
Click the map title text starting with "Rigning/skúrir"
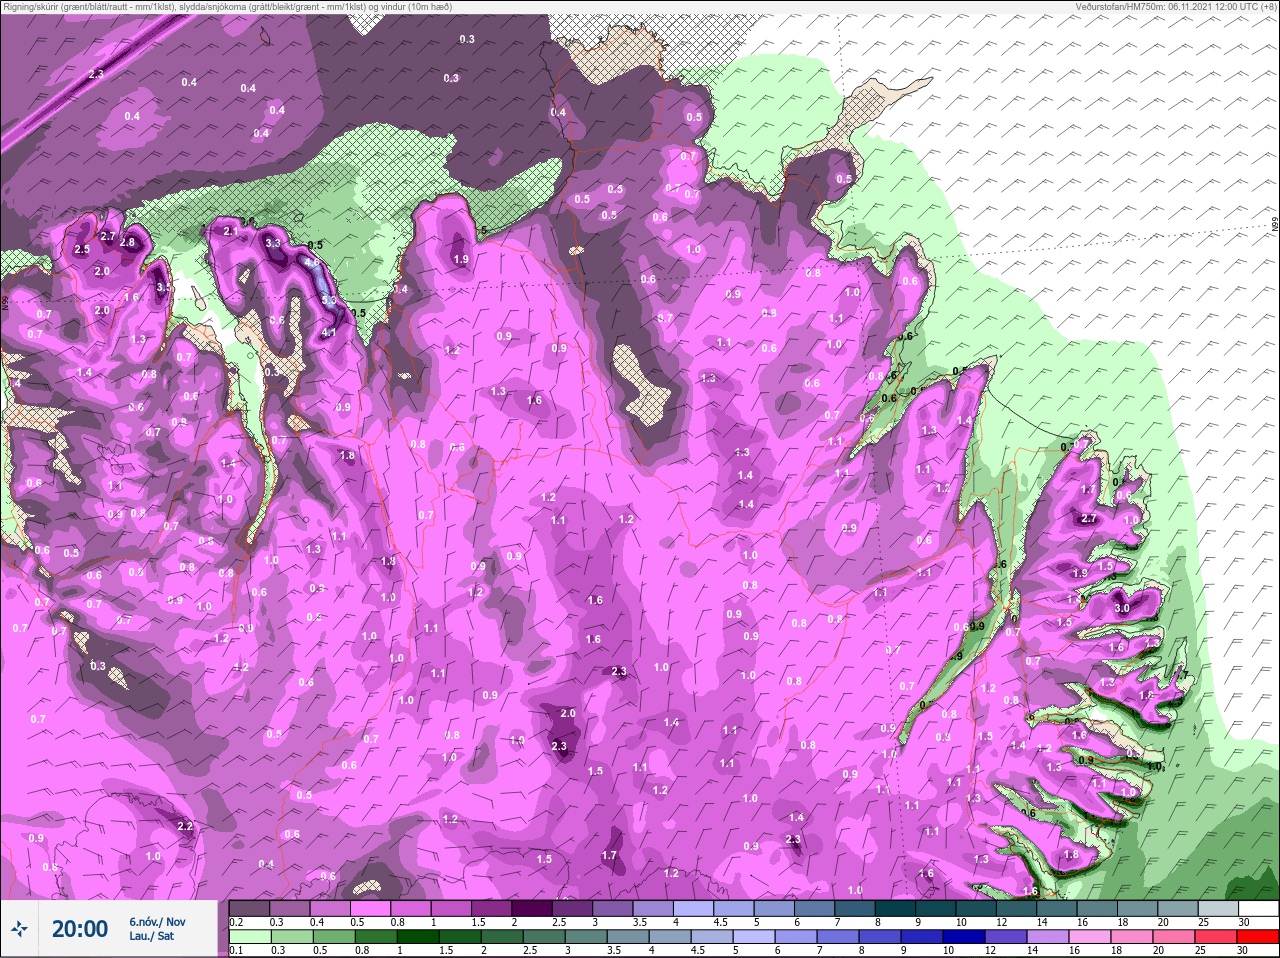coord(227,7)
